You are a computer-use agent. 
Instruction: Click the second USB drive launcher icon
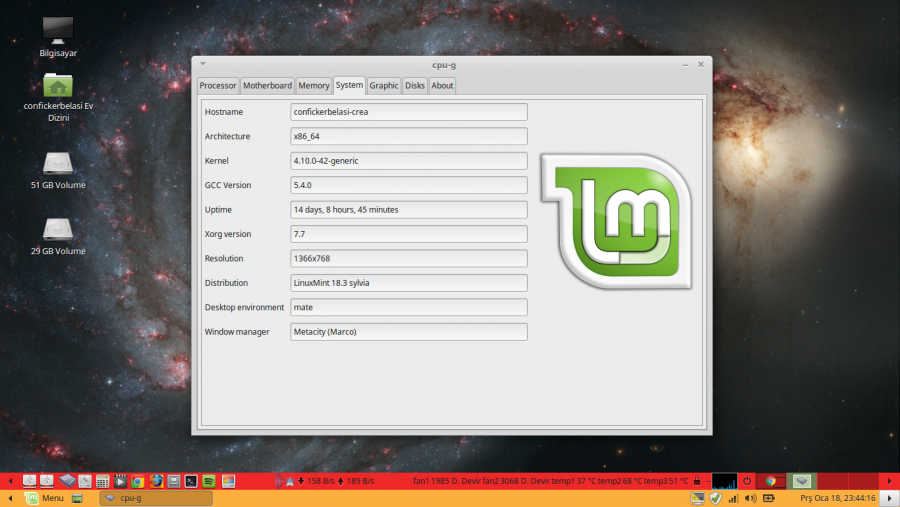[46, 481]
